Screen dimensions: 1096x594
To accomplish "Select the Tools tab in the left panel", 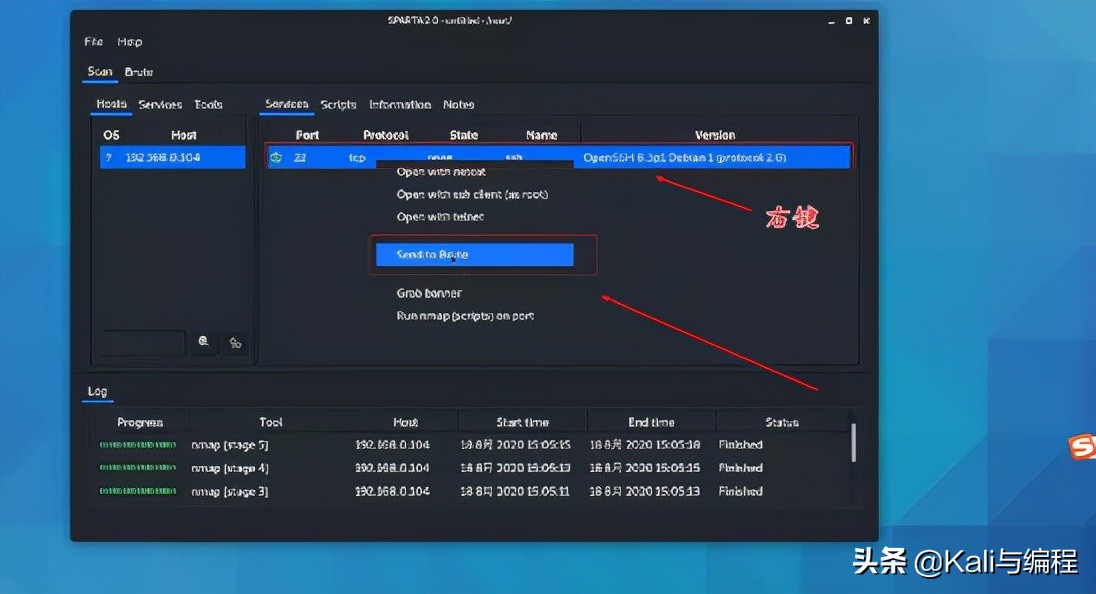I will point(208,105).
